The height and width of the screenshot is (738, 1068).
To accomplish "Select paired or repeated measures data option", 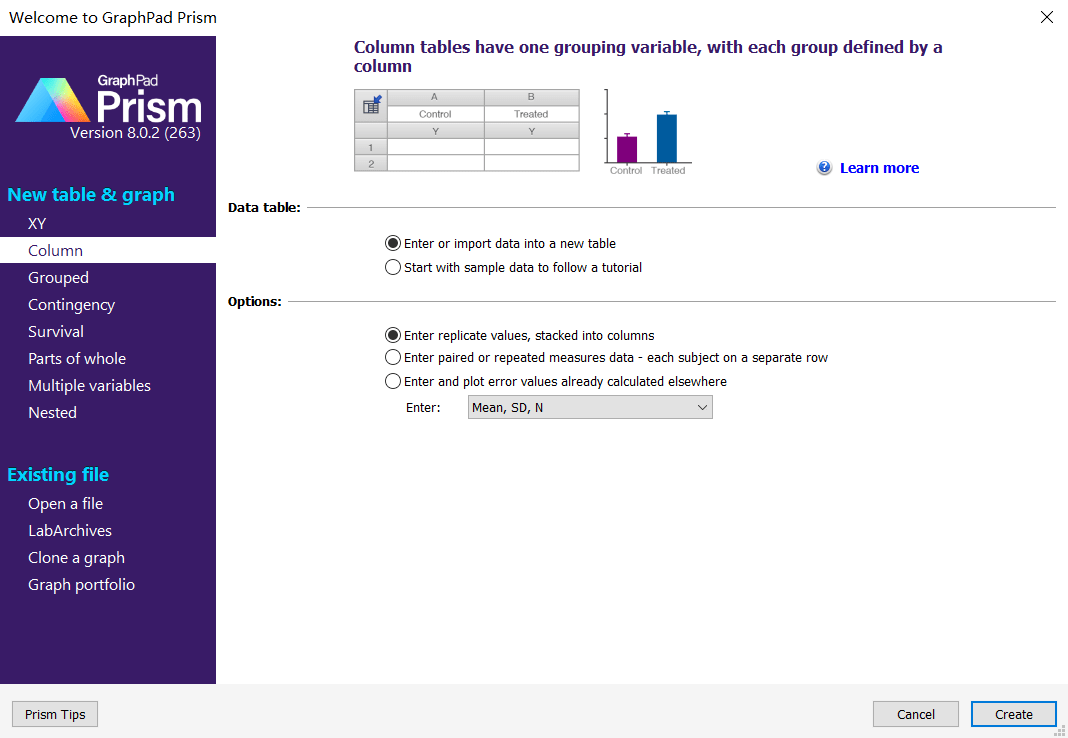I will click(x=393, y=357).
